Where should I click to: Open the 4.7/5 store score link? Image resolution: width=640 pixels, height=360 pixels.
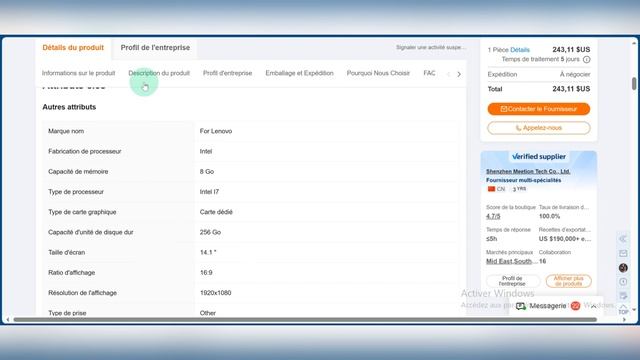pyautogui.click(x=493, y=216)
